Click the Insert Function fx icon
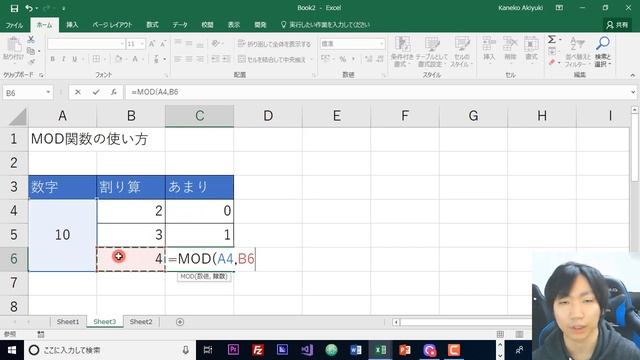Image resolution: width=640 pixels, height=360 pixels. [x=114, y=92]
